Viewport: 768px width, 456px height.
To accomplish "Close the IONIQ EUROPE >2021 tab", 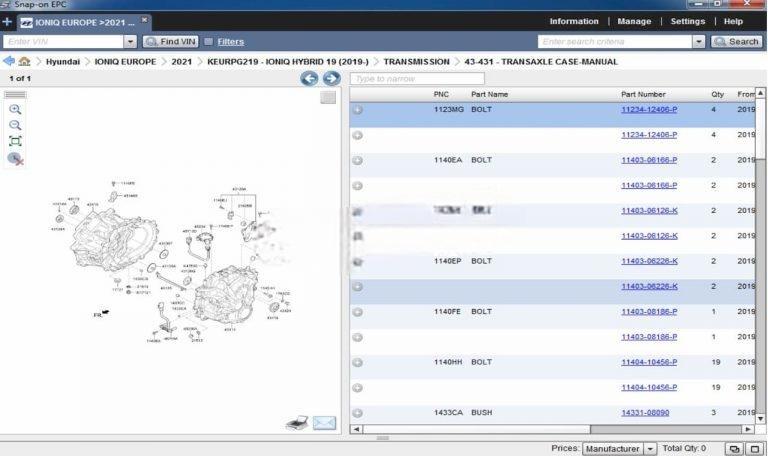I will tap(144, 20).
